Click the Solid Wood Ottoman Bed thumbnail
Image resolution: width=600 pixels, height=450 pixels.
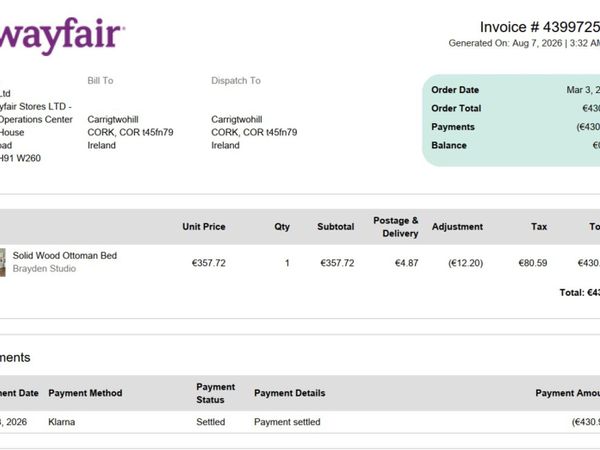tap(3, 262)
